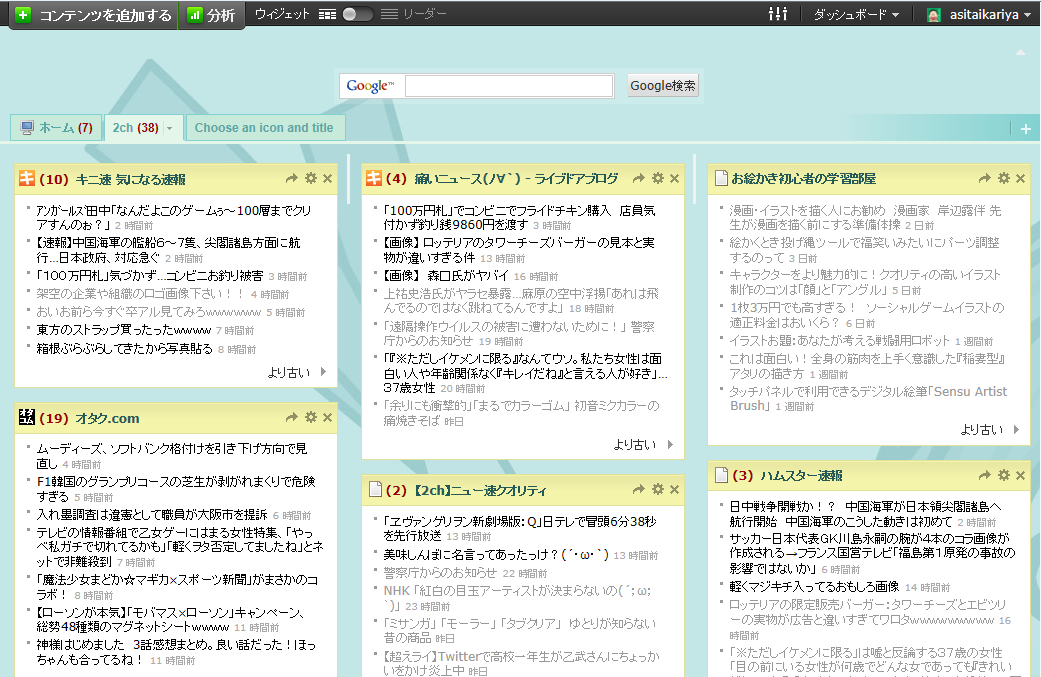Open the 2ch tab dropdown arrow
This screenshot has width=1041, height=677.
click(170, 128)
